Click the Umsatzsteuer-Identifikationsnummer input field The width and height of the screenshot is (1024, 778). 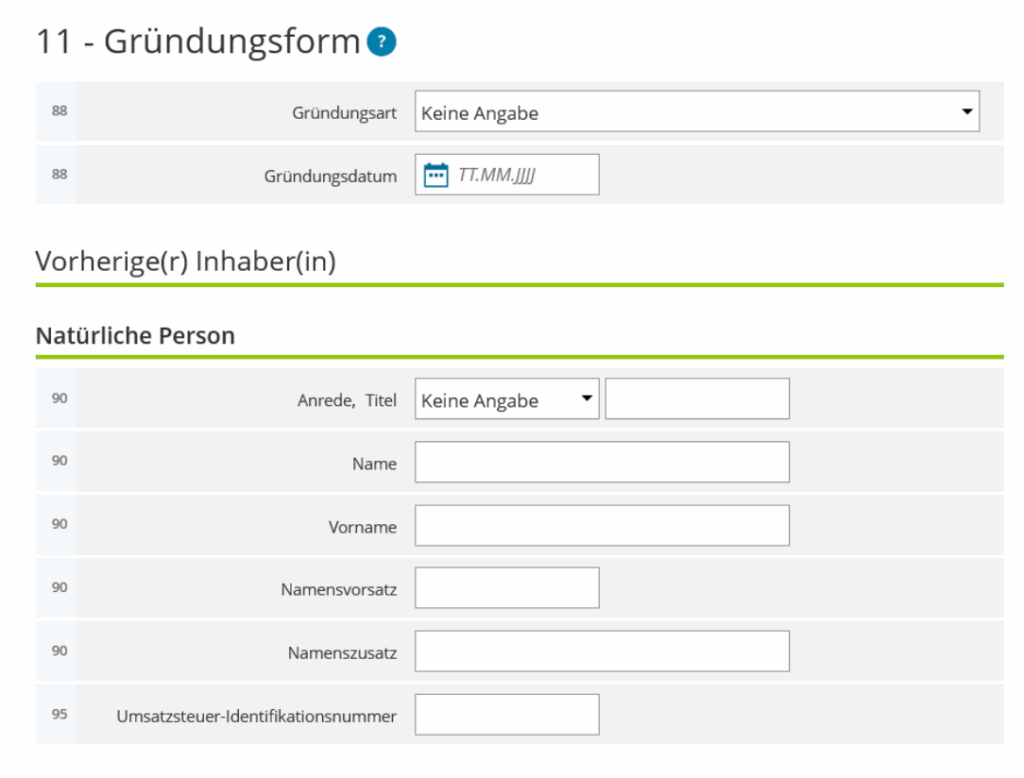pyautogui.click(x=507, y=715)
